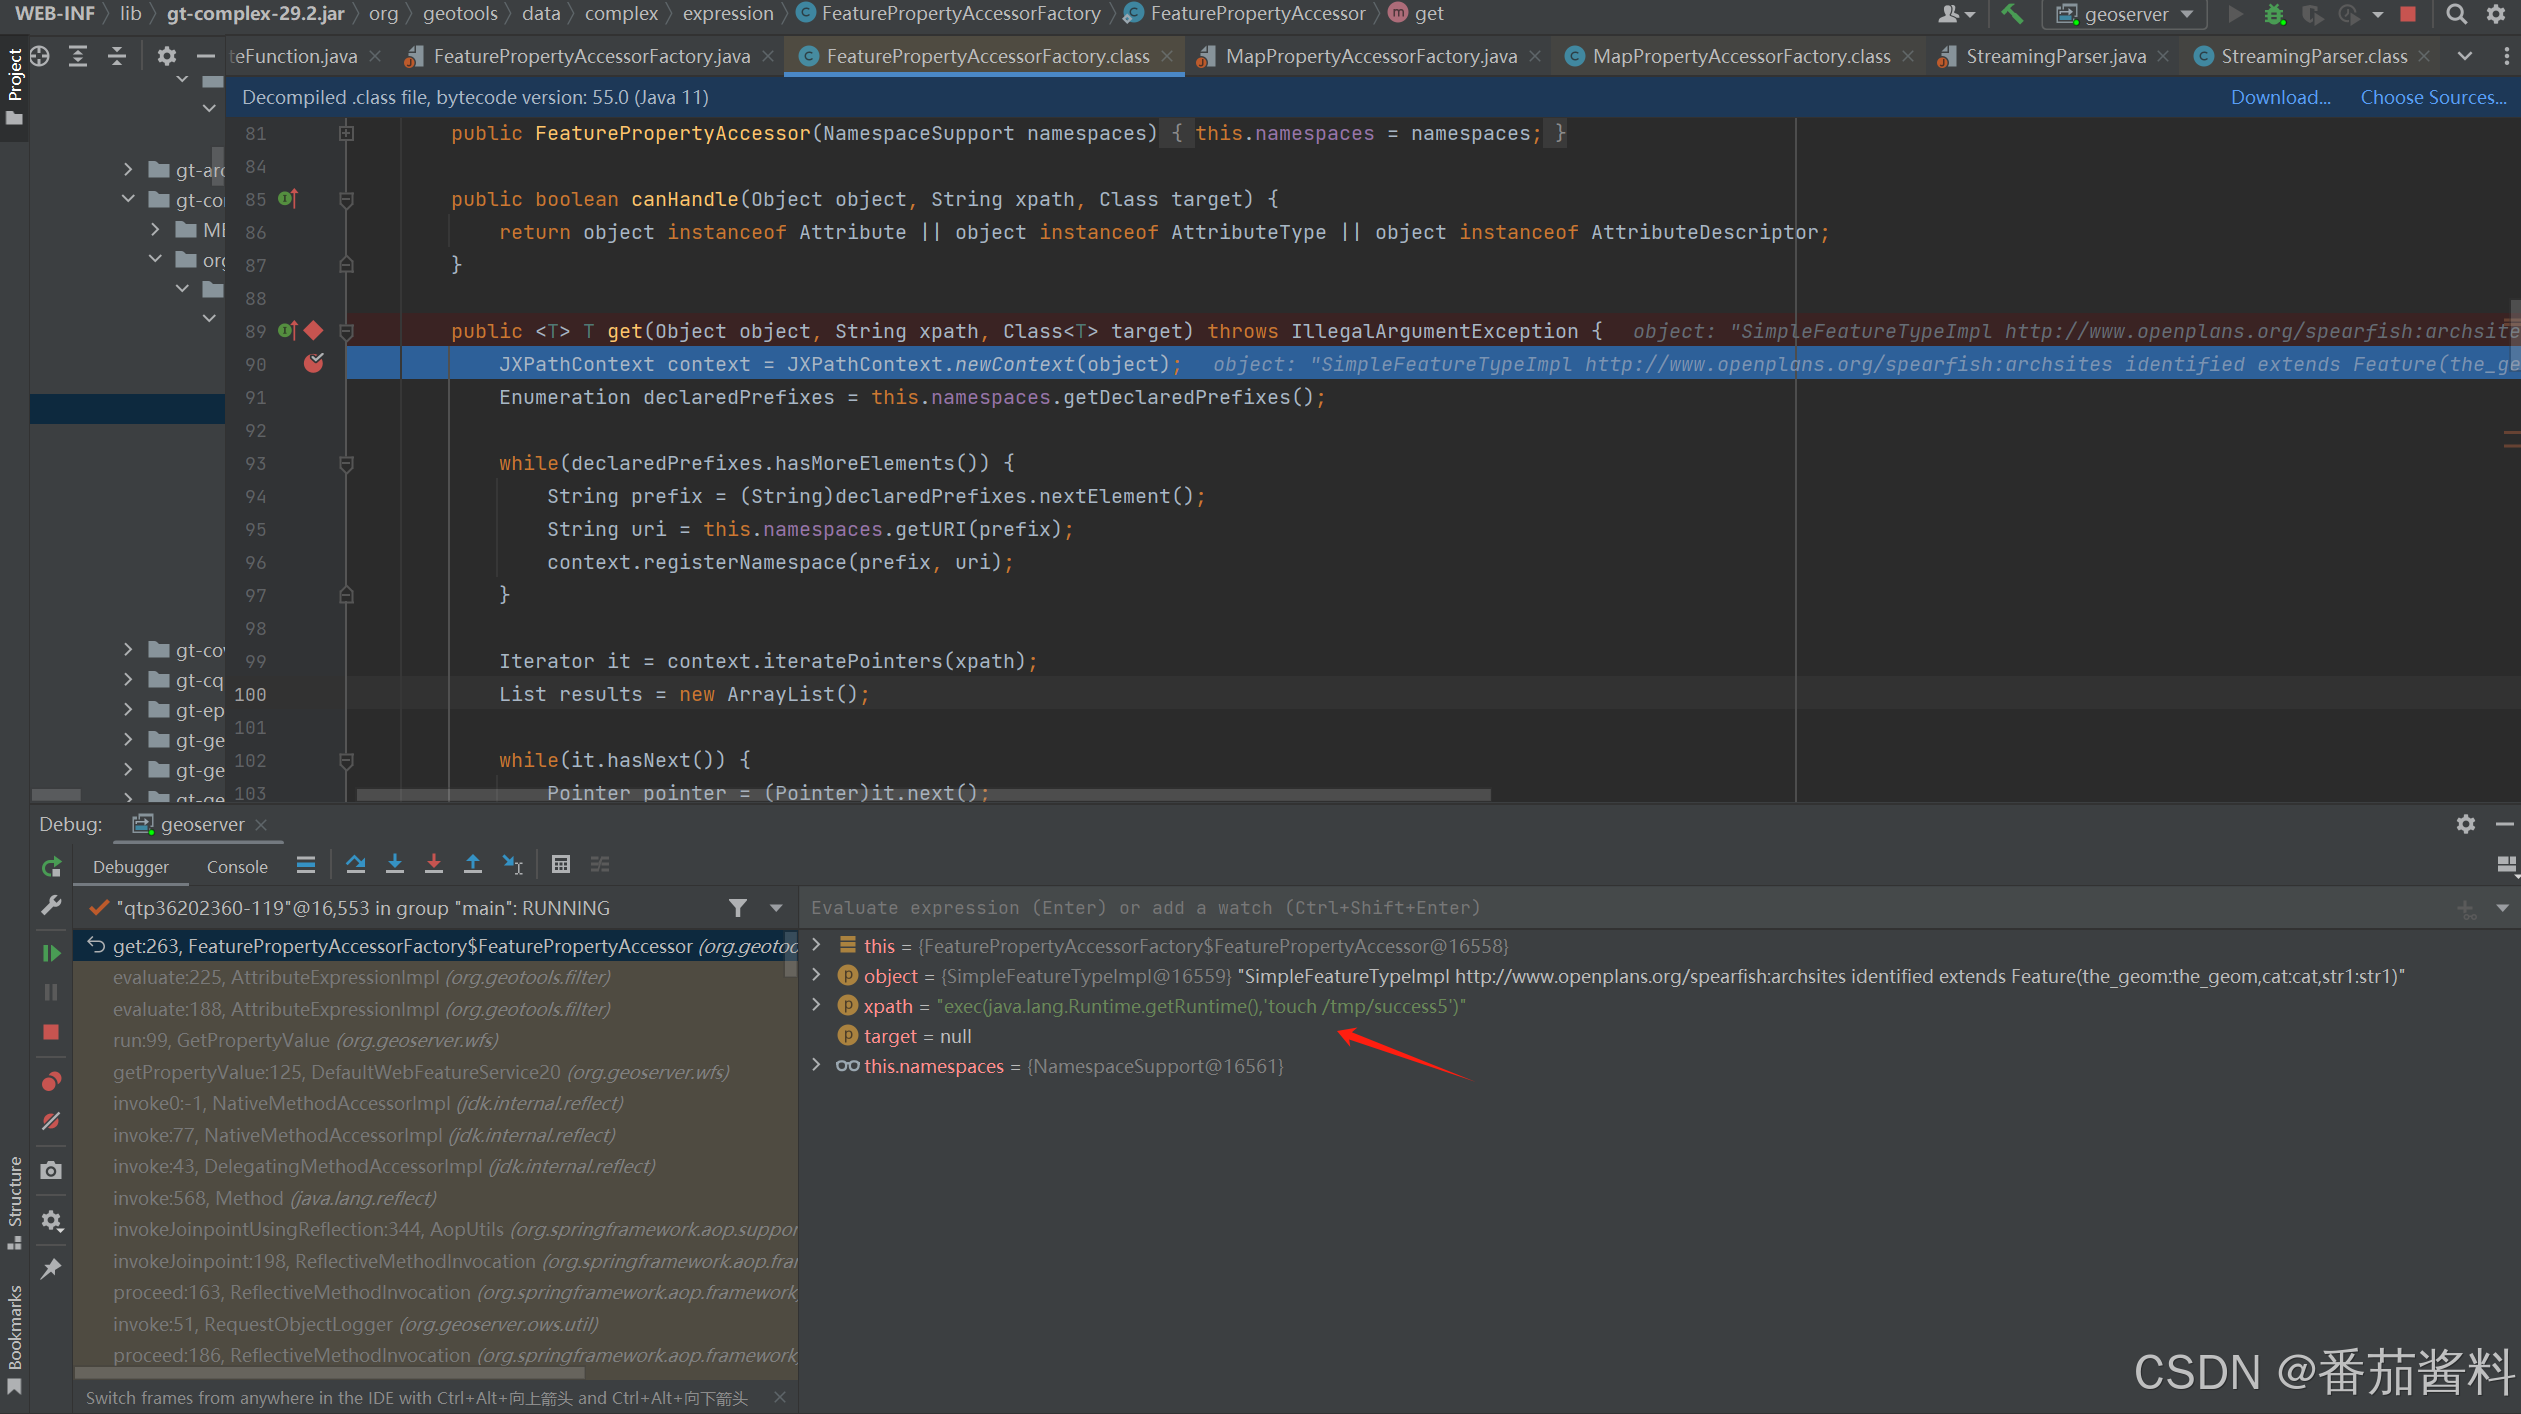2521x1414 pixels.
Task: Expand gt-cq folder in Project tree
Action: (x=128, y=680)
